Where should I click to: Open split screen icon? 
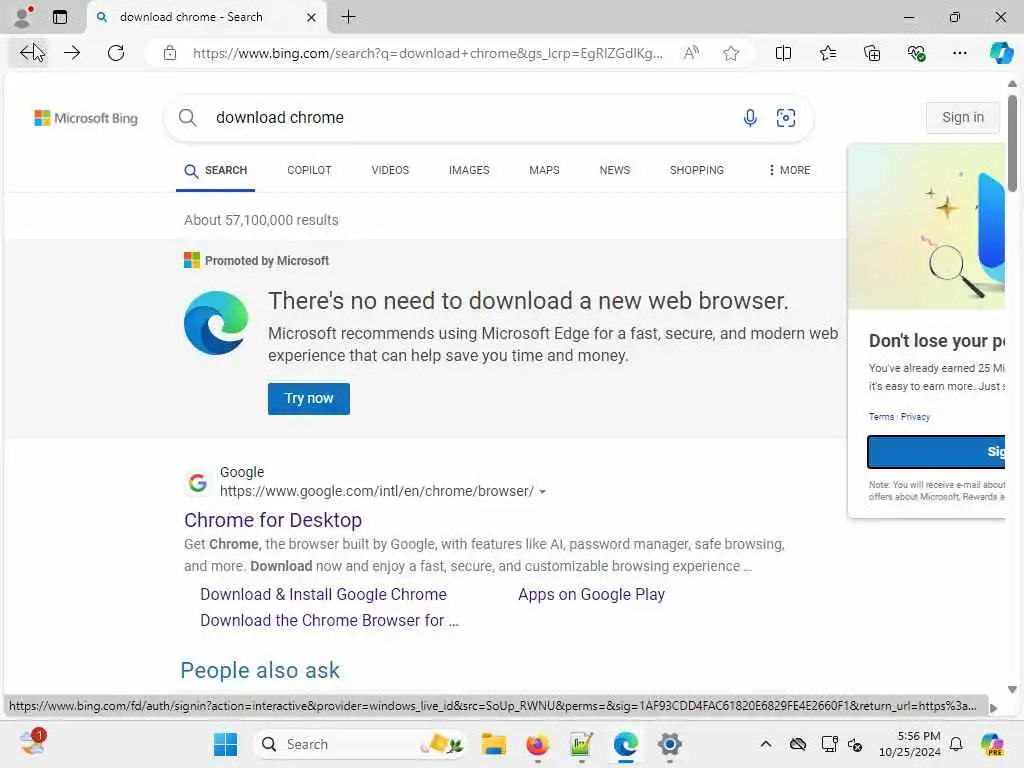pyautogui.click(x=783, y=53)
